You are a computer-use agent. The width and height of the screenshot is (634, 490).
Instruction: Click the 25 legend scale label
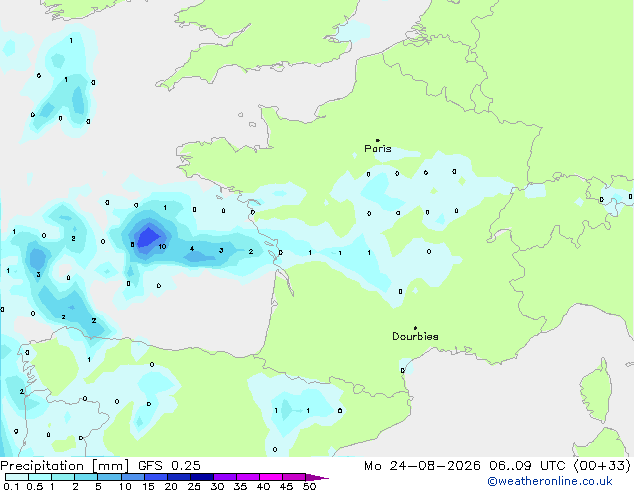pos(194,486)
